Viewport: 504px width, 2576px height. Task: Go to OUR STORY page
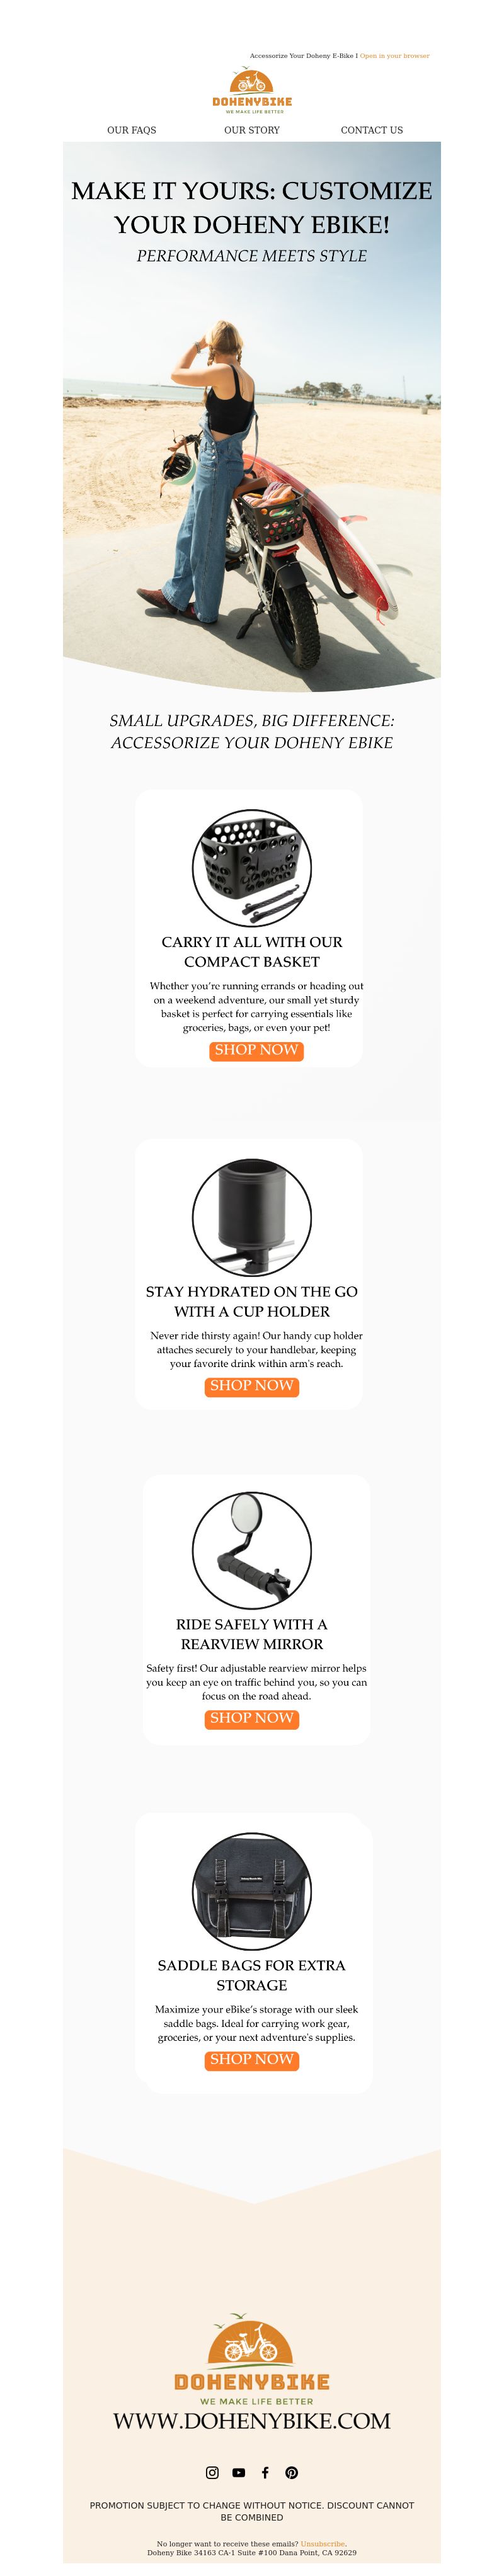[252, 130]
